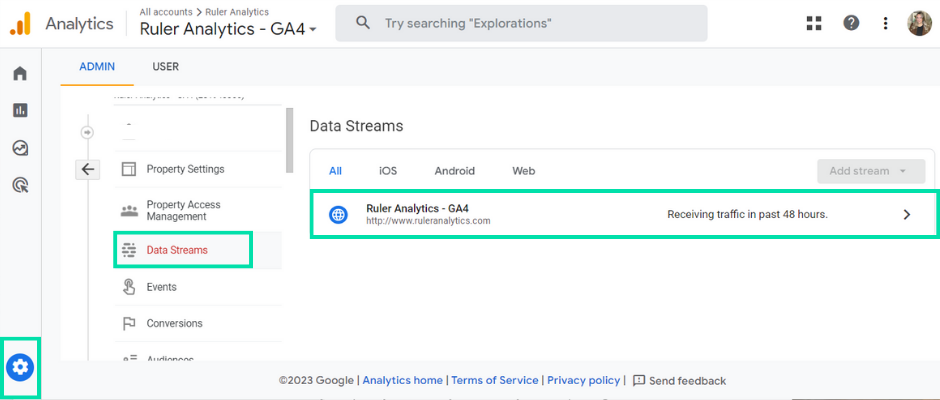Open Explore icon in left sidebar

(20, 148)
